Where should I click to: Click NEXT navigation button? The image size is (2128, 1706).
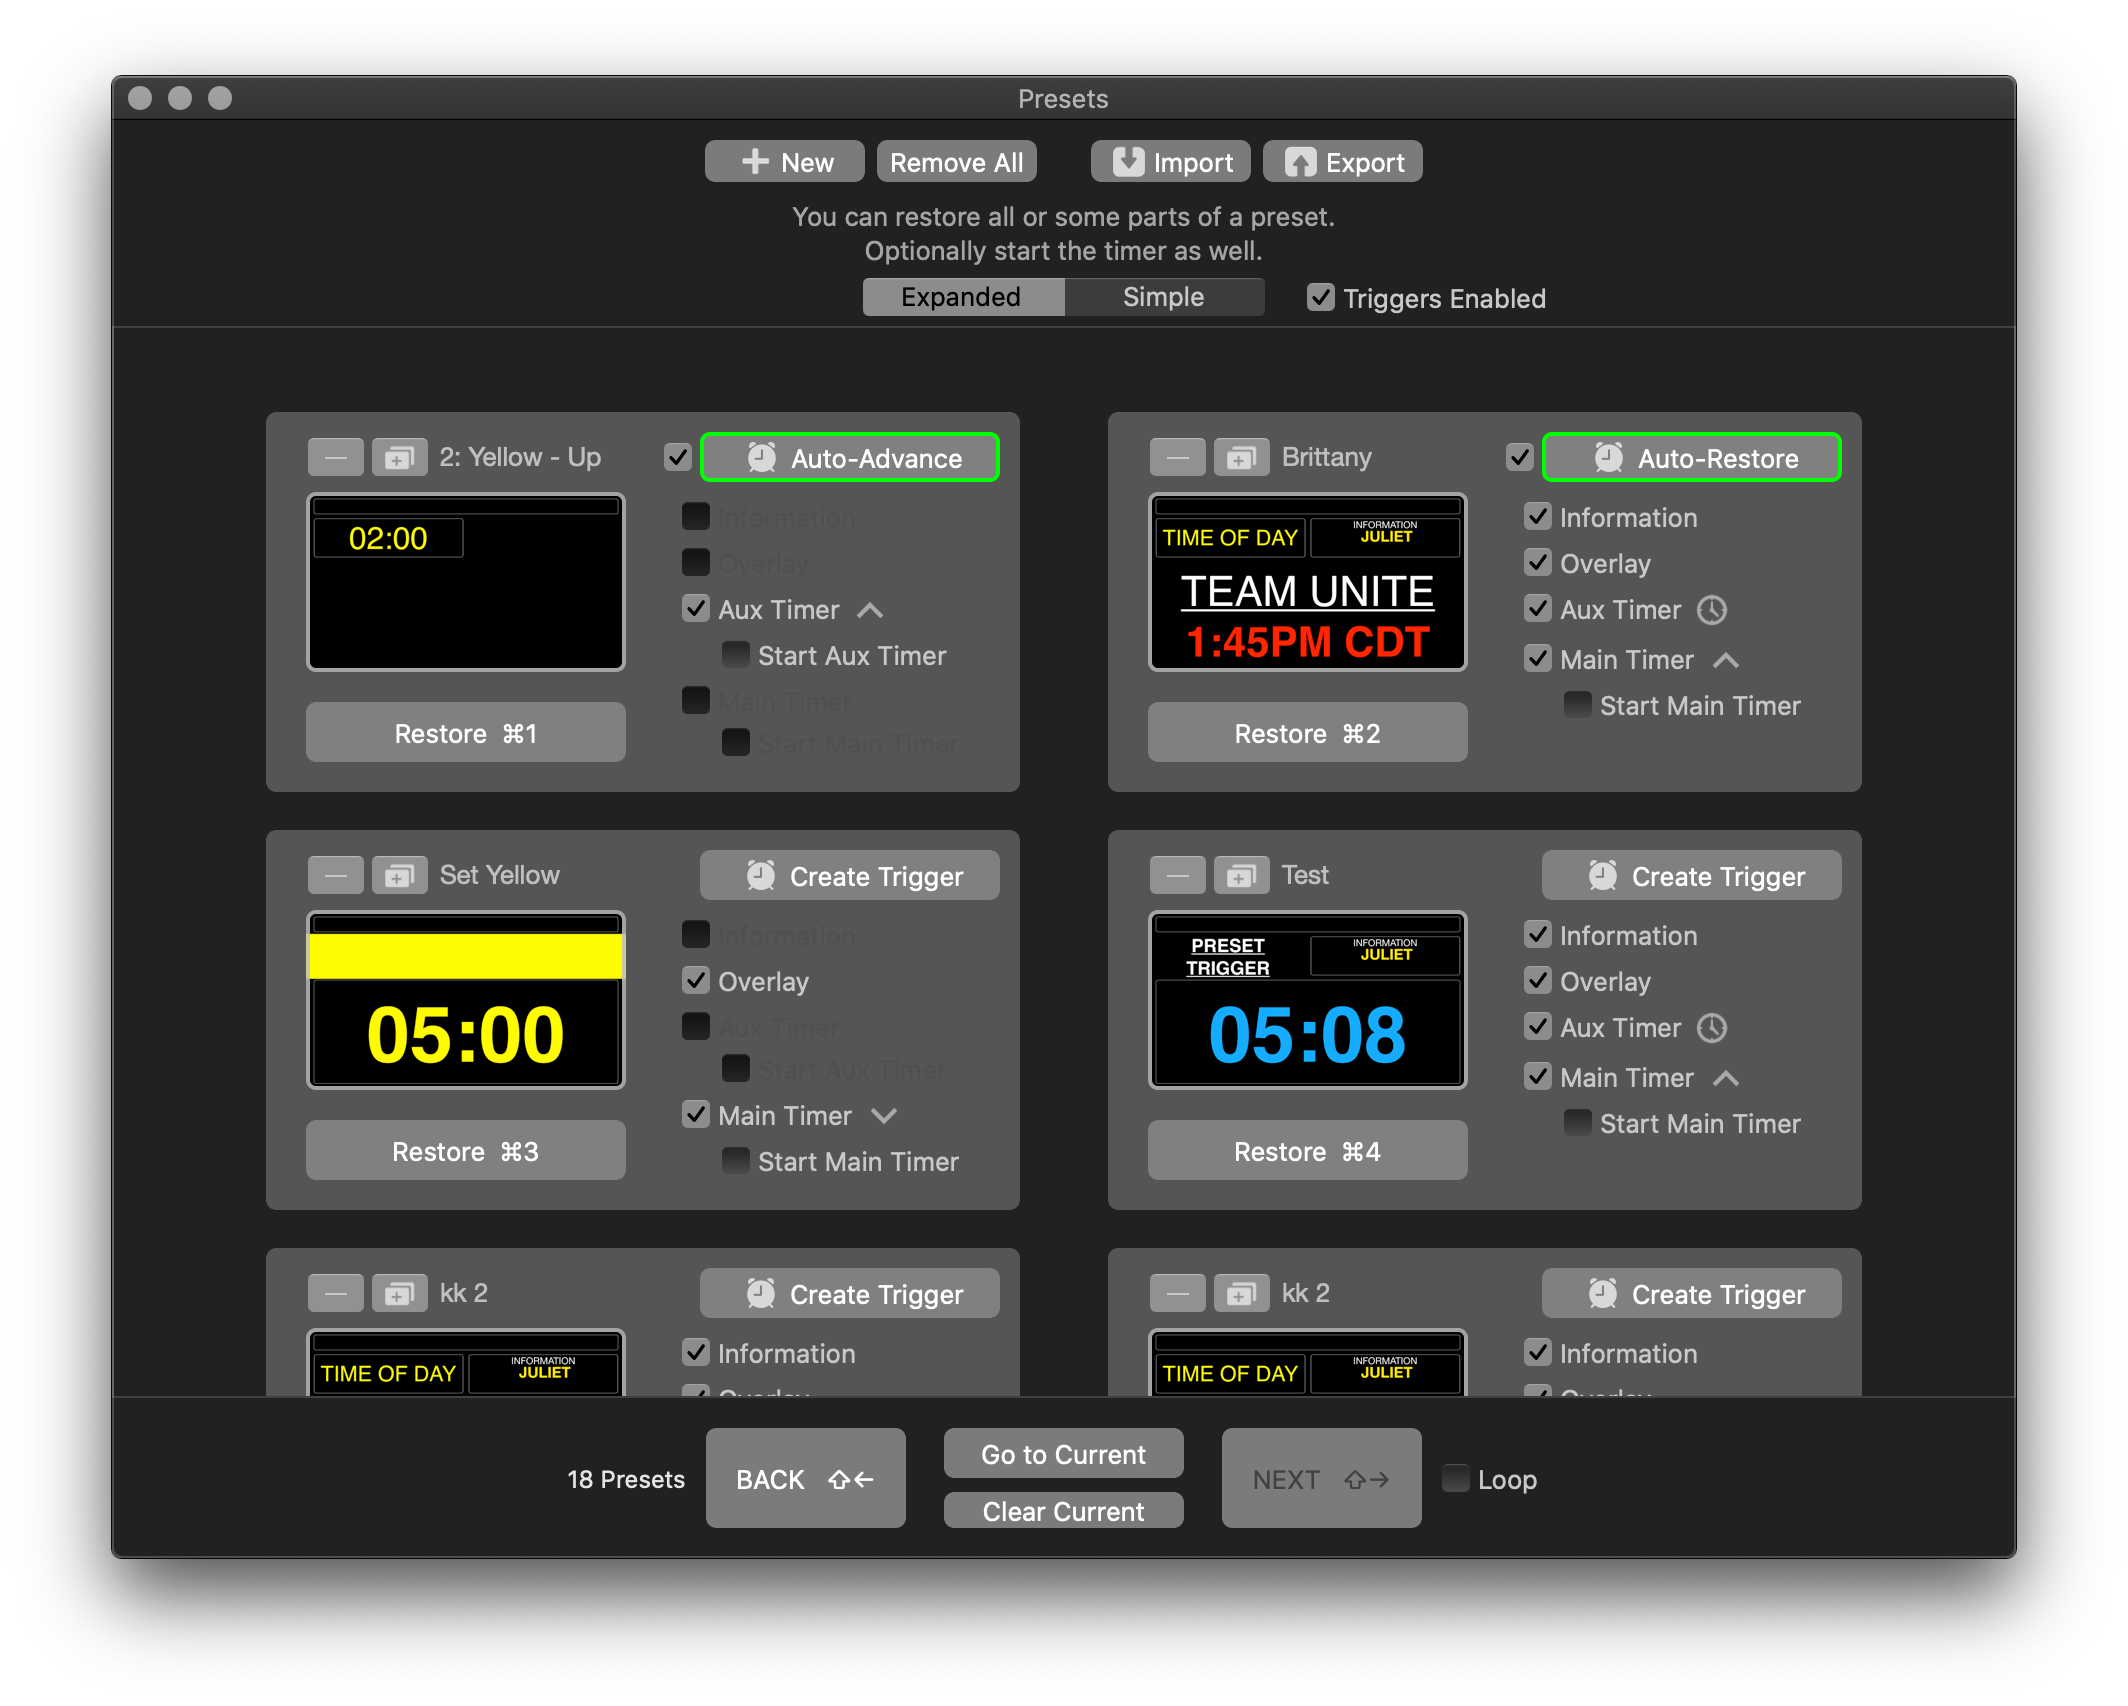tap(1322, 1479)
